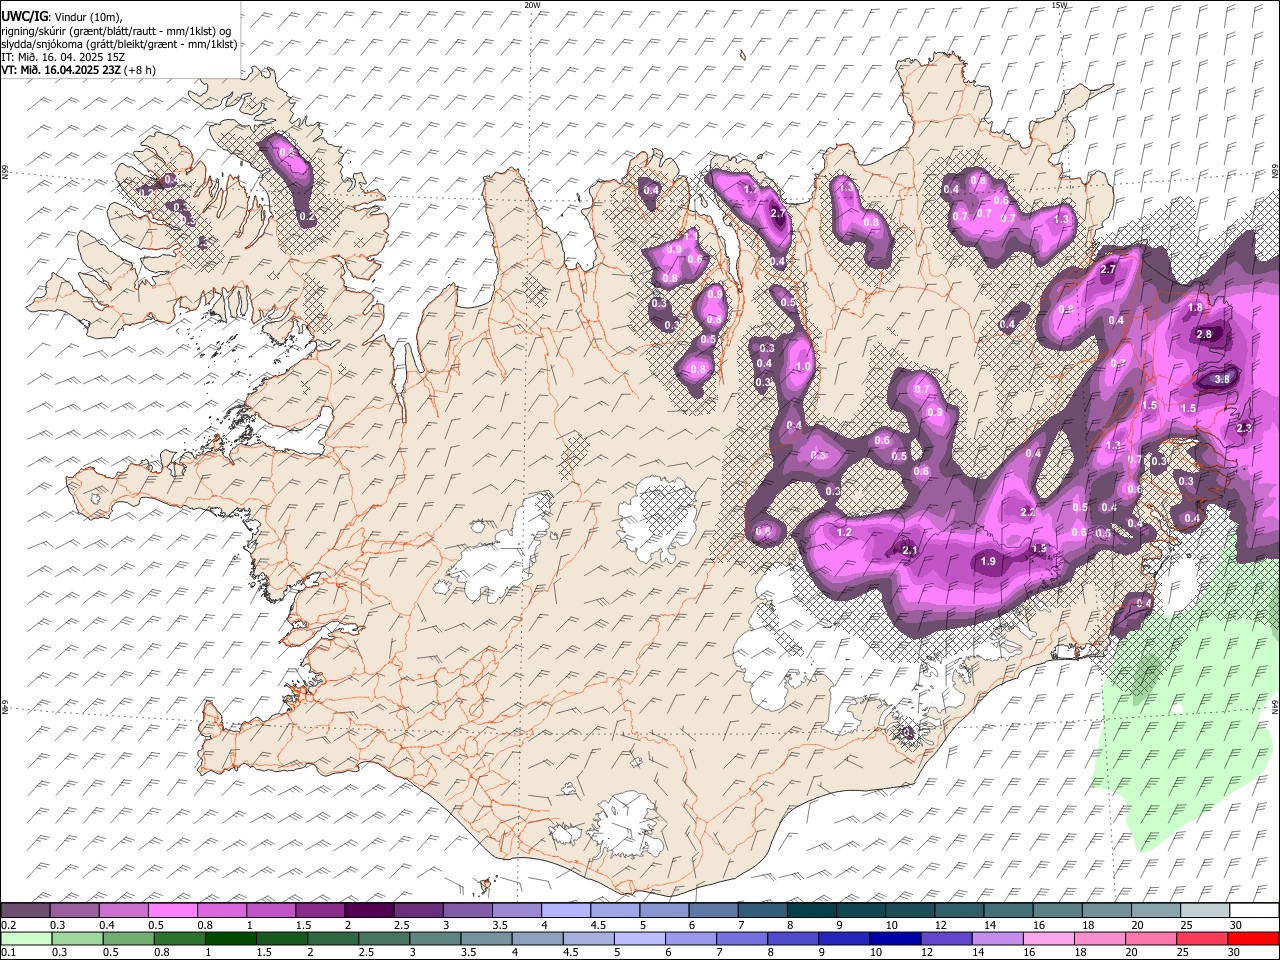Choose the deep blue lower swatch labeled 10

pos(894,938)
